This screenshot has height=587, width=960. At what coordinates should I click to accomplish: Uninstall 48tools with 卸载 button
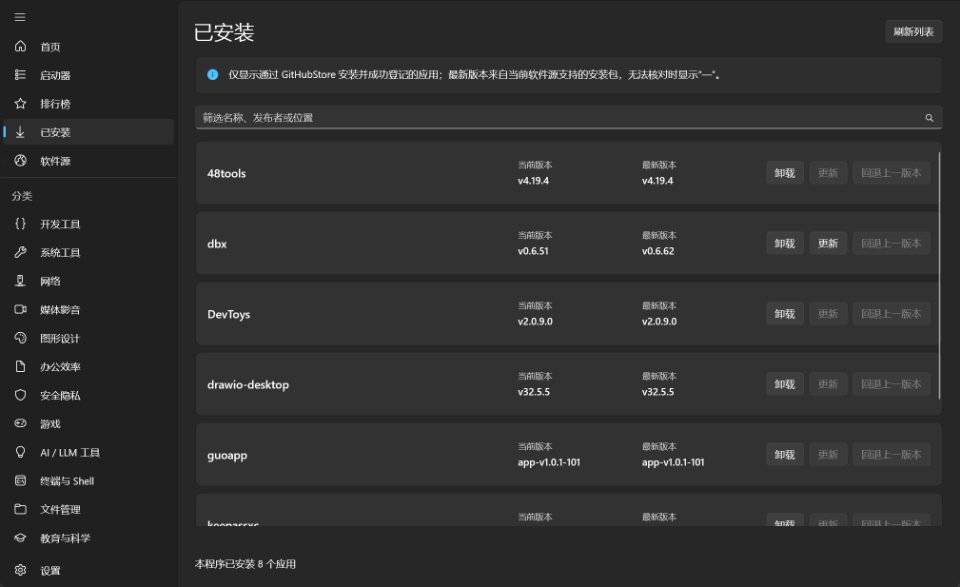tap(785, 173)
